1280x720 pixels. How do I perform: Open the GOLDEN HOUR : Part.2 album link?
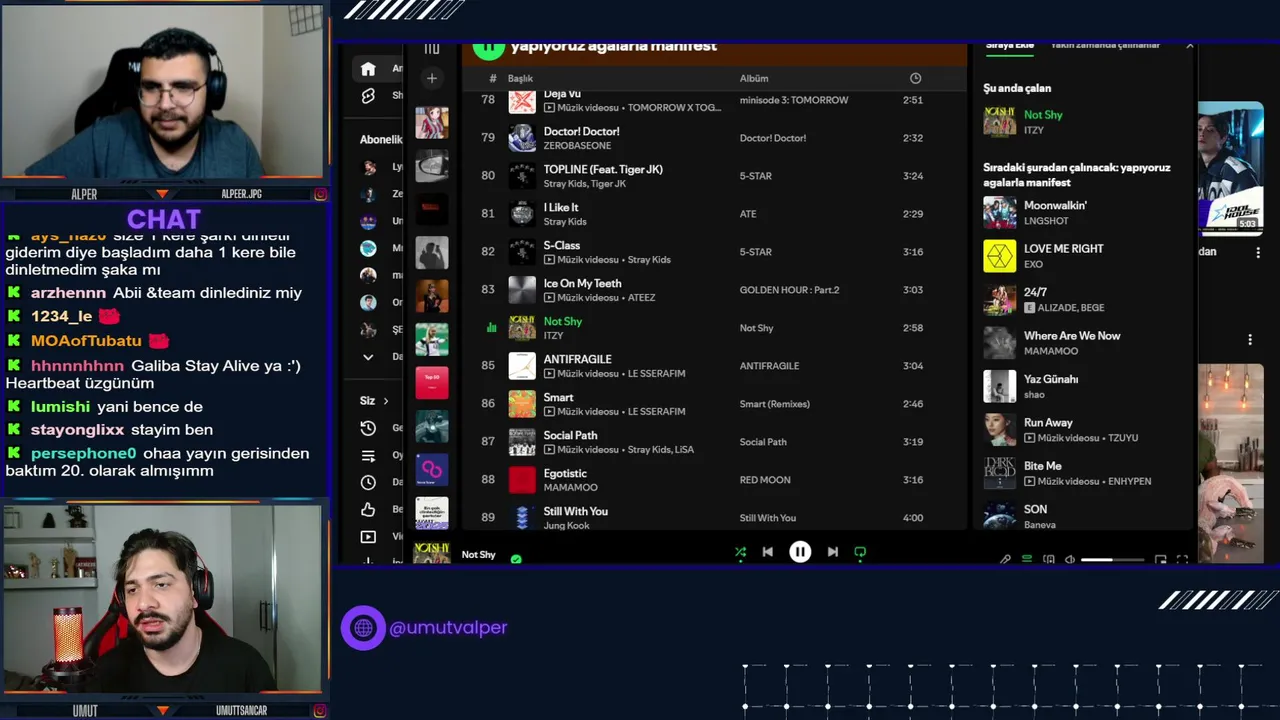pyautogui.click(x=789, y=290)
